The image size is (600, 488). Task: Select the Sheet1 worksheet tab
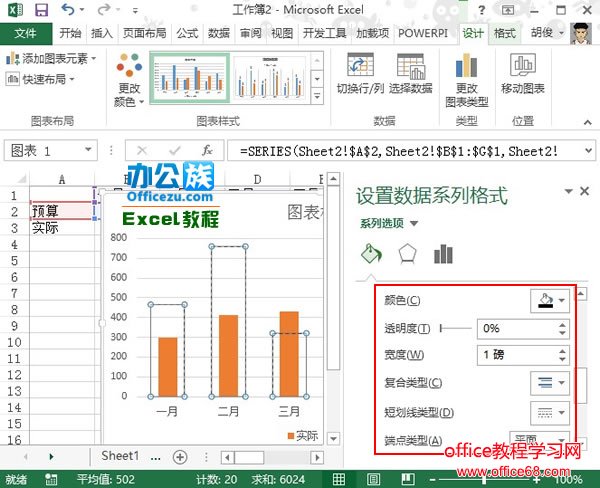(x=120, y=456)
